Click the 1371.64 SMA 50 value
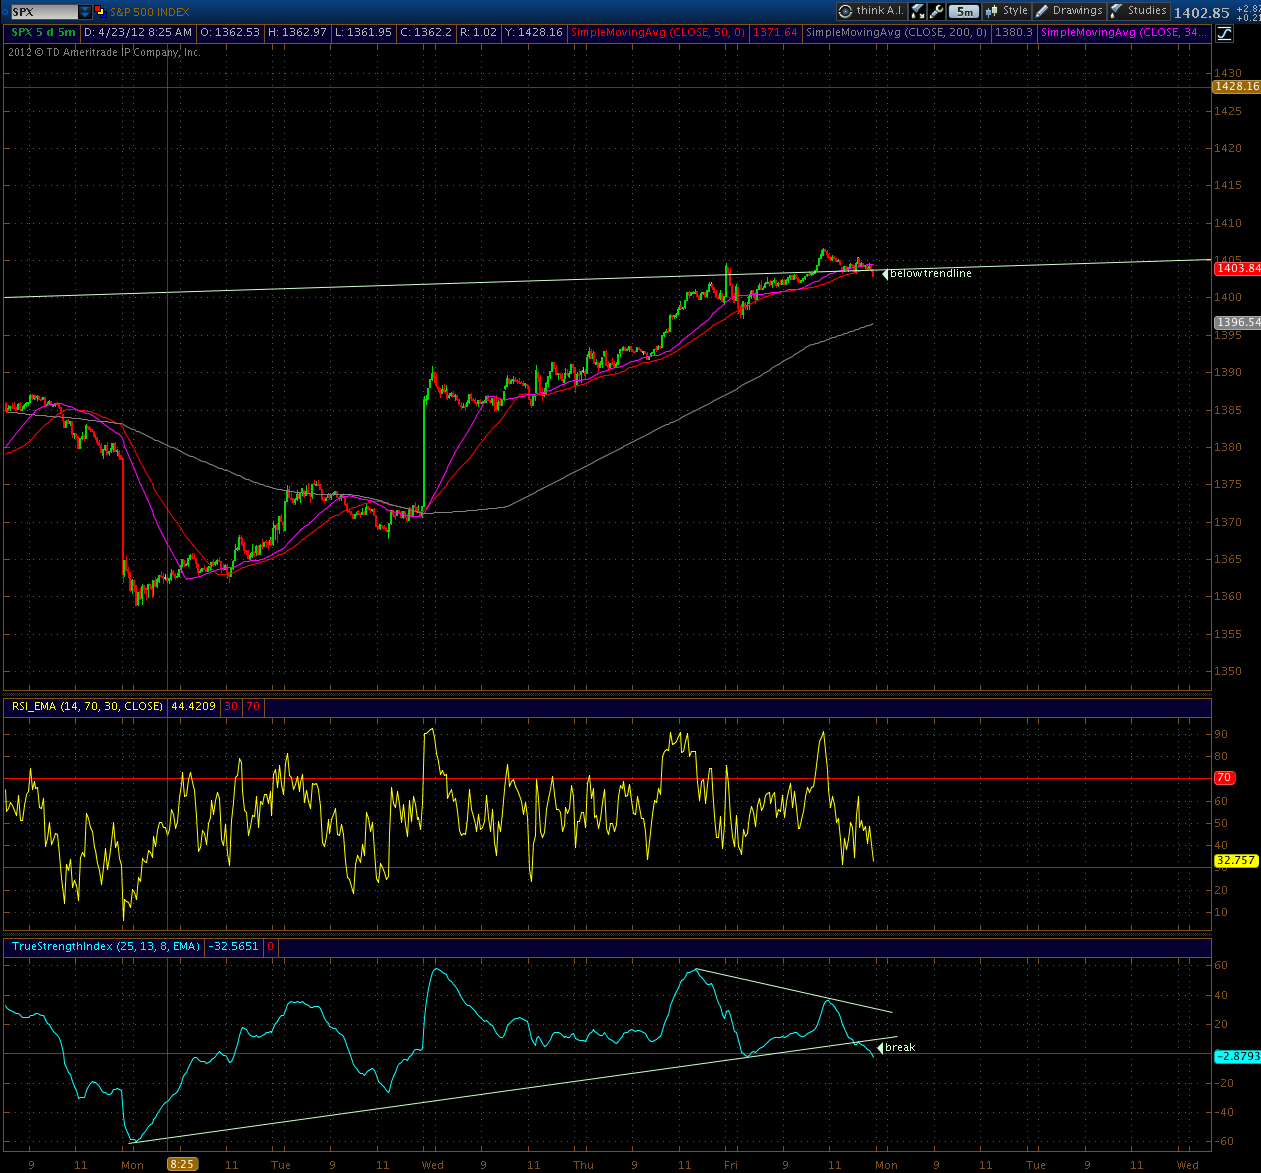Screen dimensions: 1261x1173 pos(775,33)
